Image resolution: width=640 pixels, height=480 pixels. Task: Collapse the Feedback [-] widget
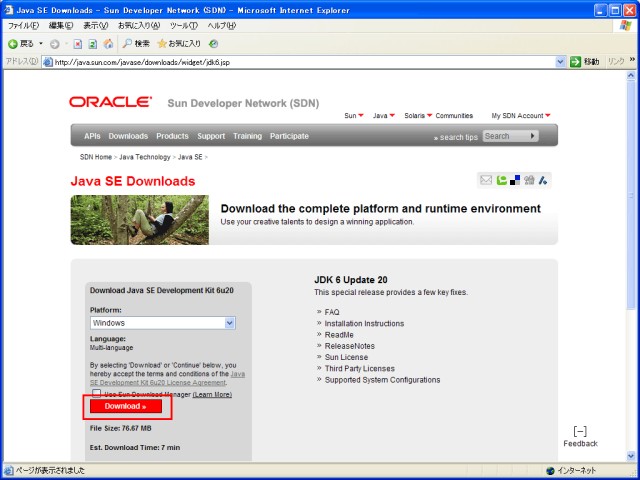[580, 431]
